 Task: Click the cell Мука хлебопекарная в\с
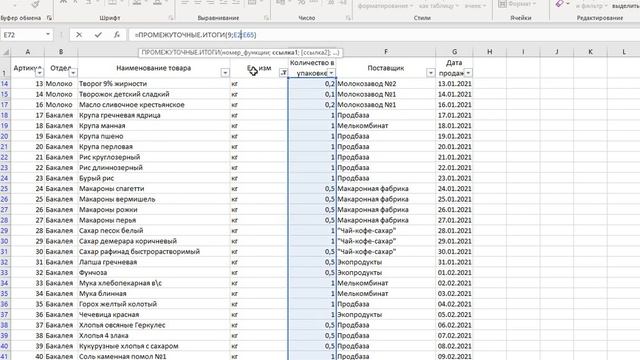[153, 283]
